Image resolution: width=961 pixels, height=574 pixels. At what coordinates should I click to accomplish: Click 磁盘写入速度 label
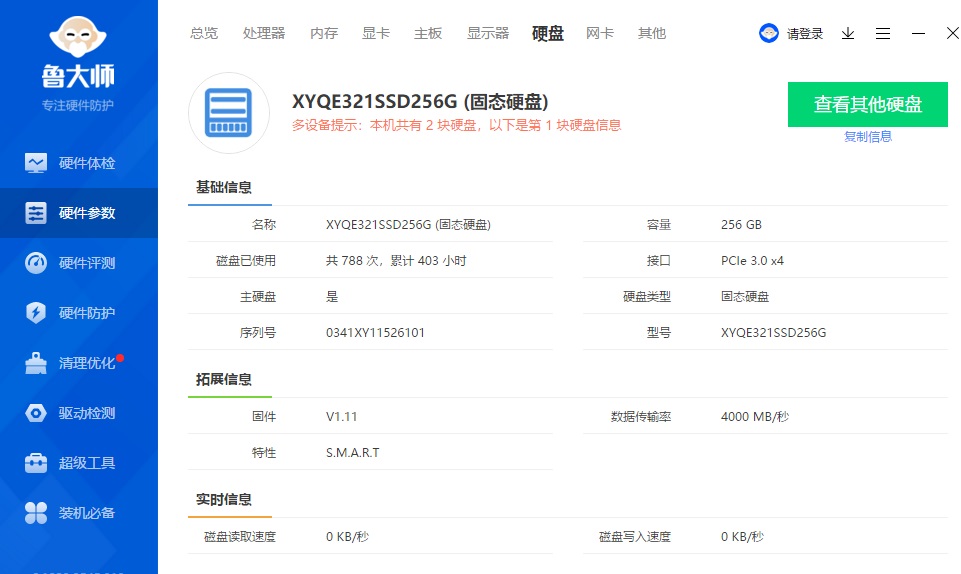tap(635, 537)
